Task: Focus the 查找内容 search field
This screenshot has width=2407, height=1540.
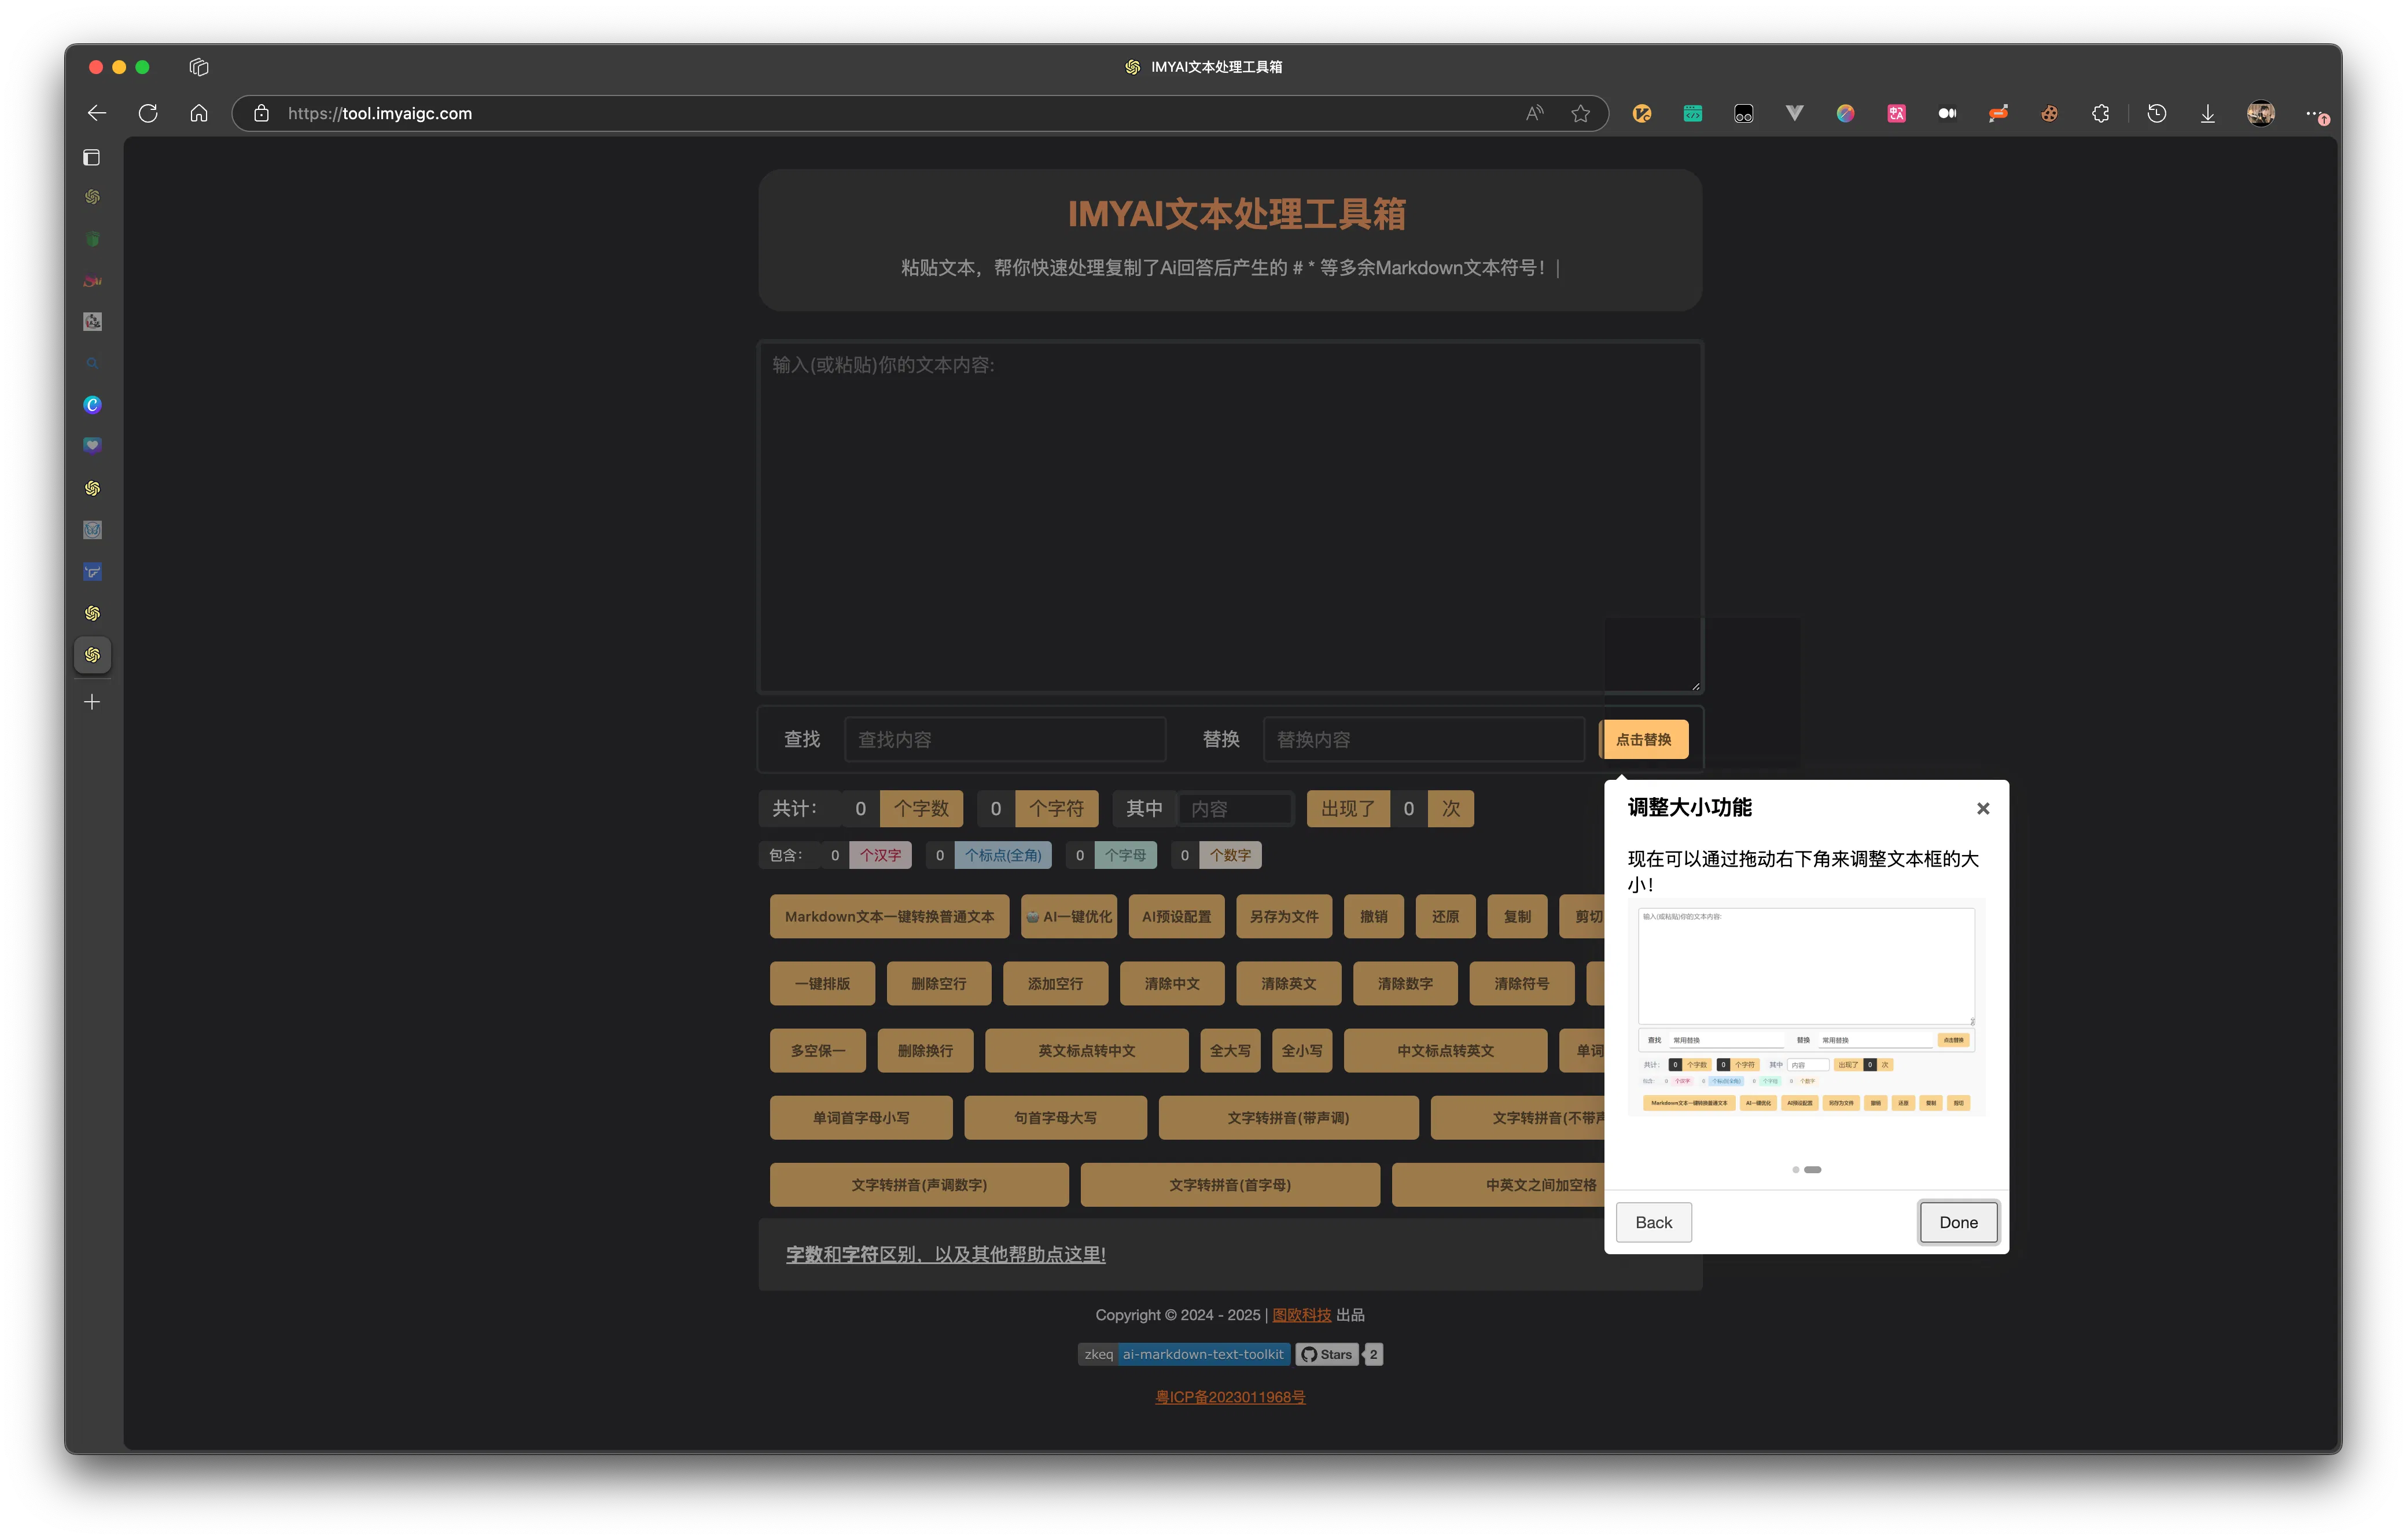Action: pos(1005,739)
